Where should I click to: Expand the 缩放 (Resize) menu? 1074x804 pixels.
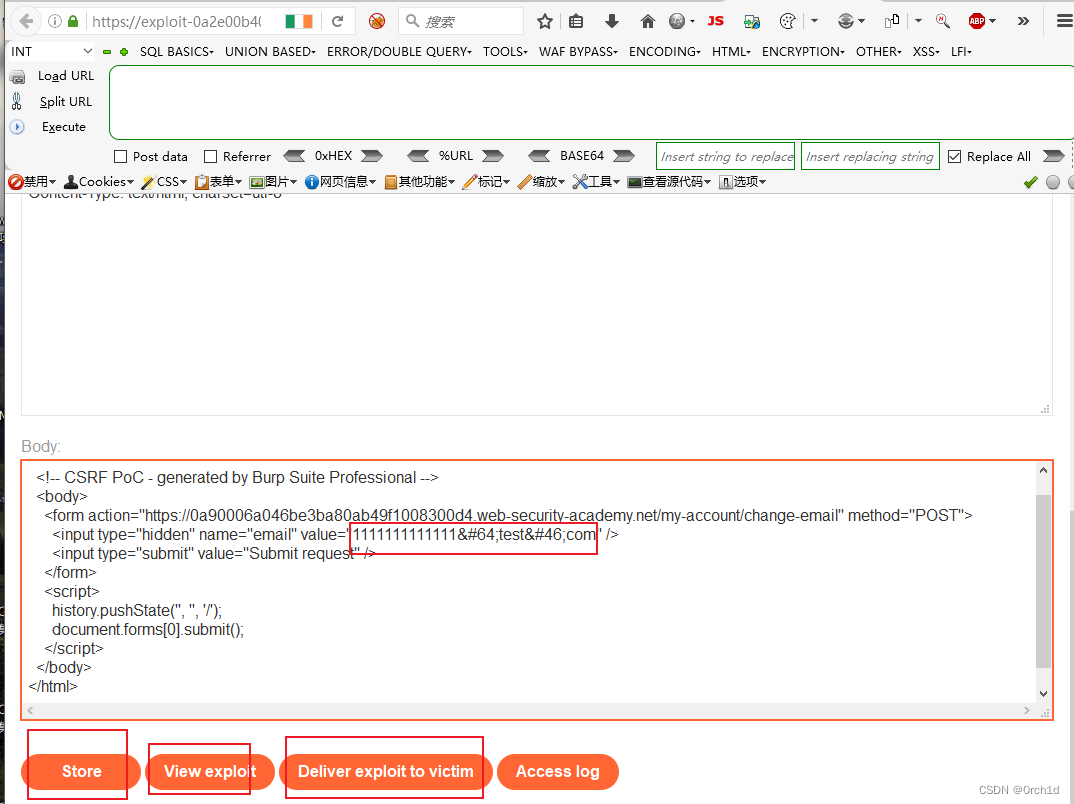541,181
